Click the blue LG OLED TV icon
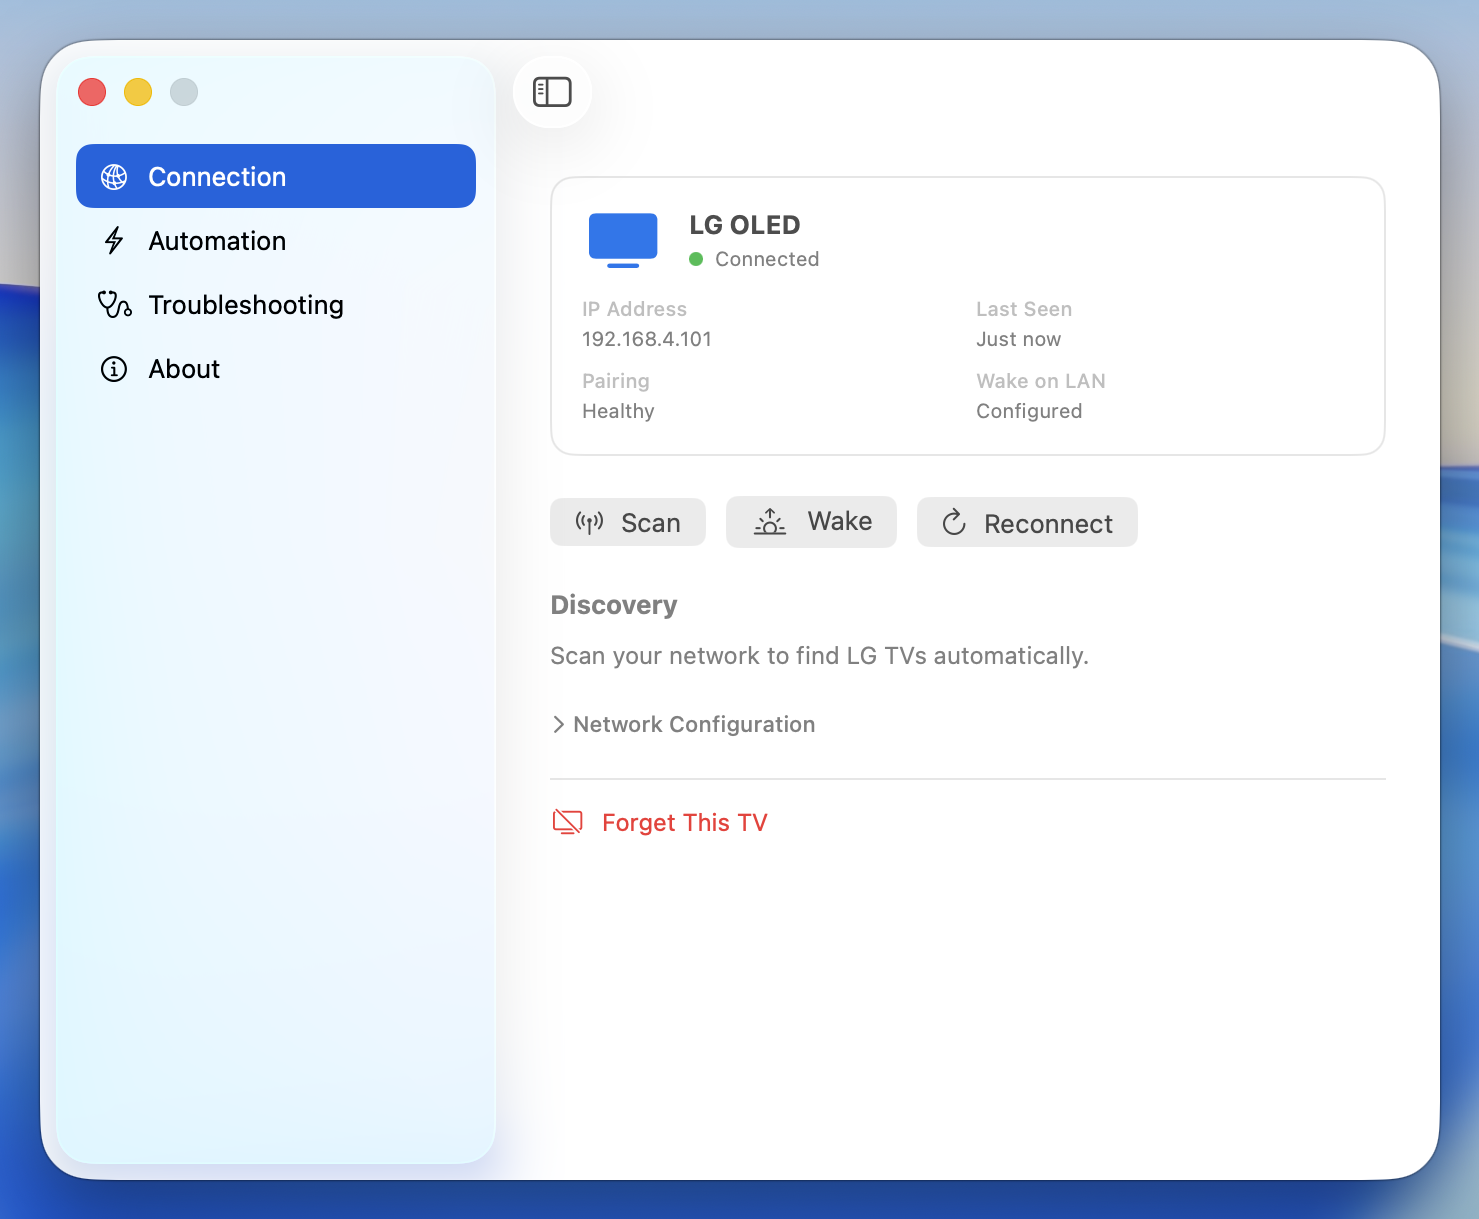 (x=623, y=240)
